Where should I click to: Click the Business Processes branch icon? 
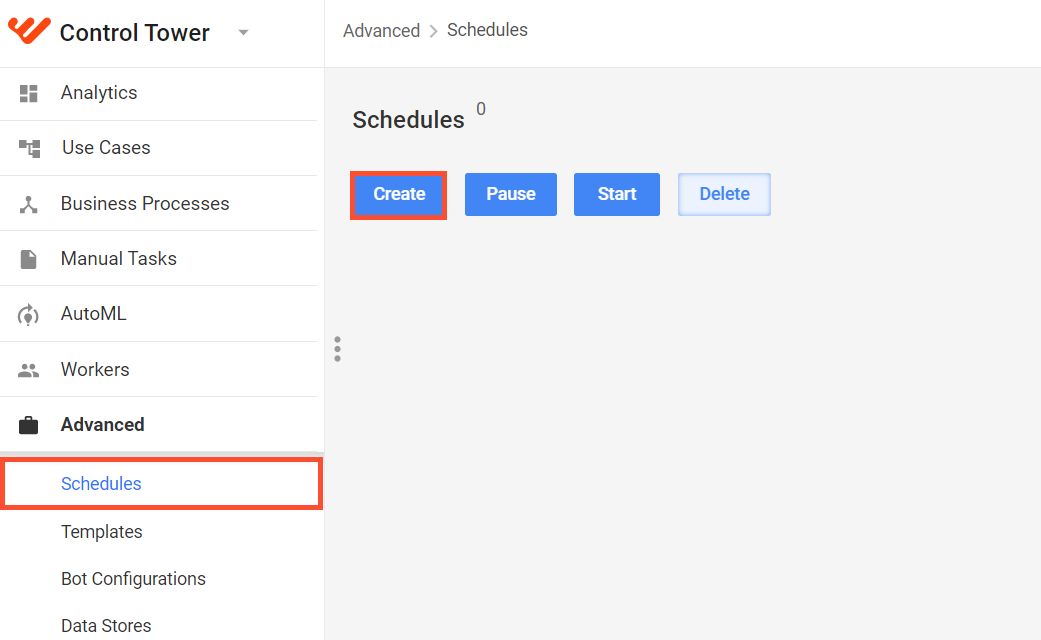29,204
